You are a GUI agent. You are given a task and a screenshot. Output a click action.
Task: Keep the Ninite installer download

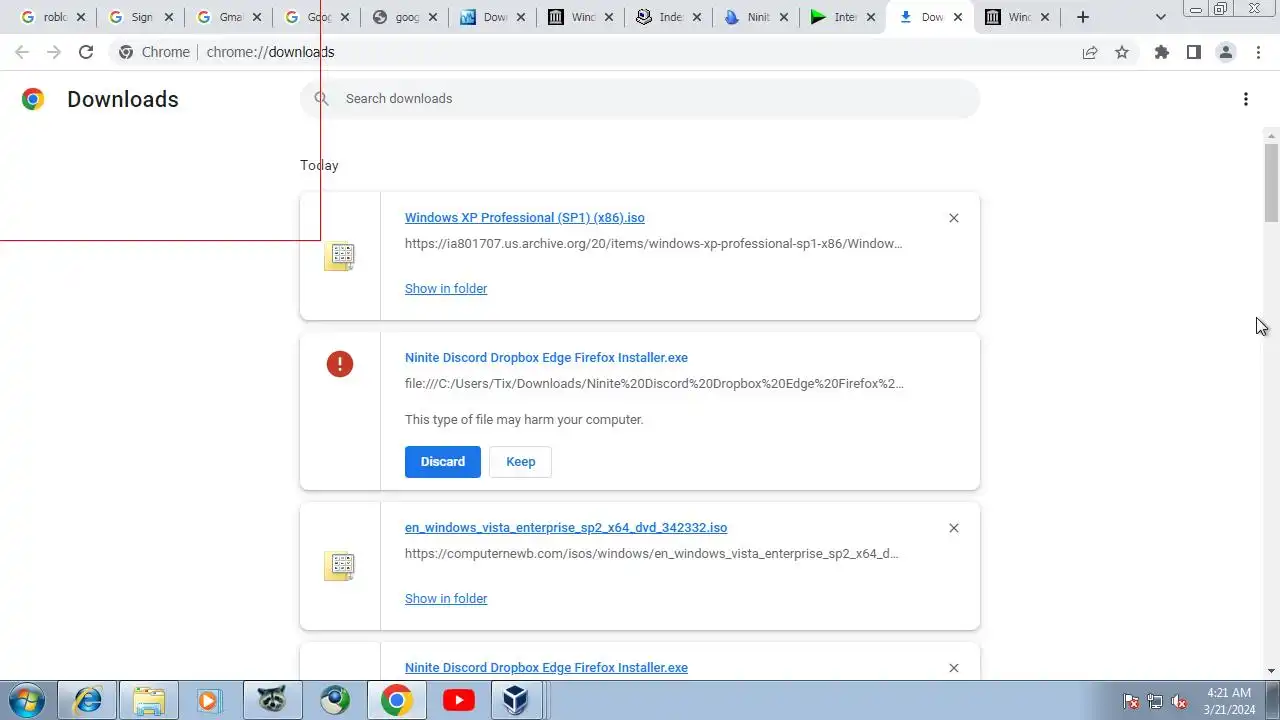(x=520, y=462)
